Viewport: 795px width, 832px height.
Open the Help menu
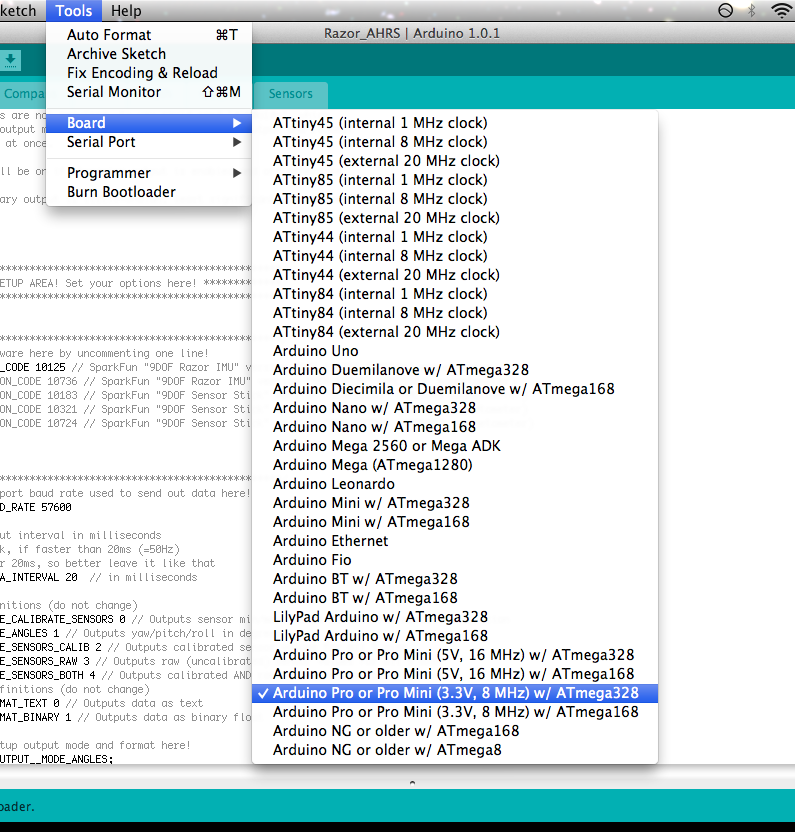point(126,11)
